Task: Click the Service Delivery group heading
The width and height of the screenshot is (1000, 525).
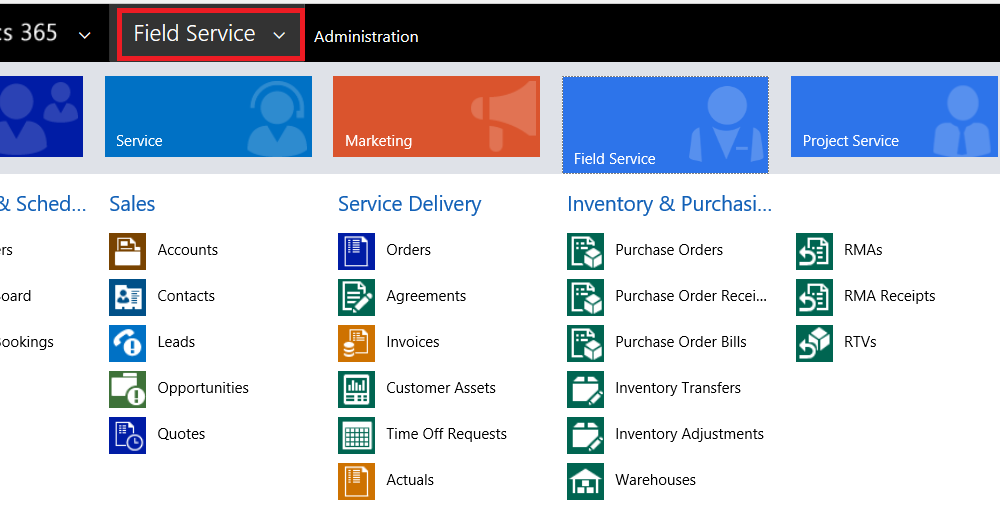Action: tap(409, 204)
